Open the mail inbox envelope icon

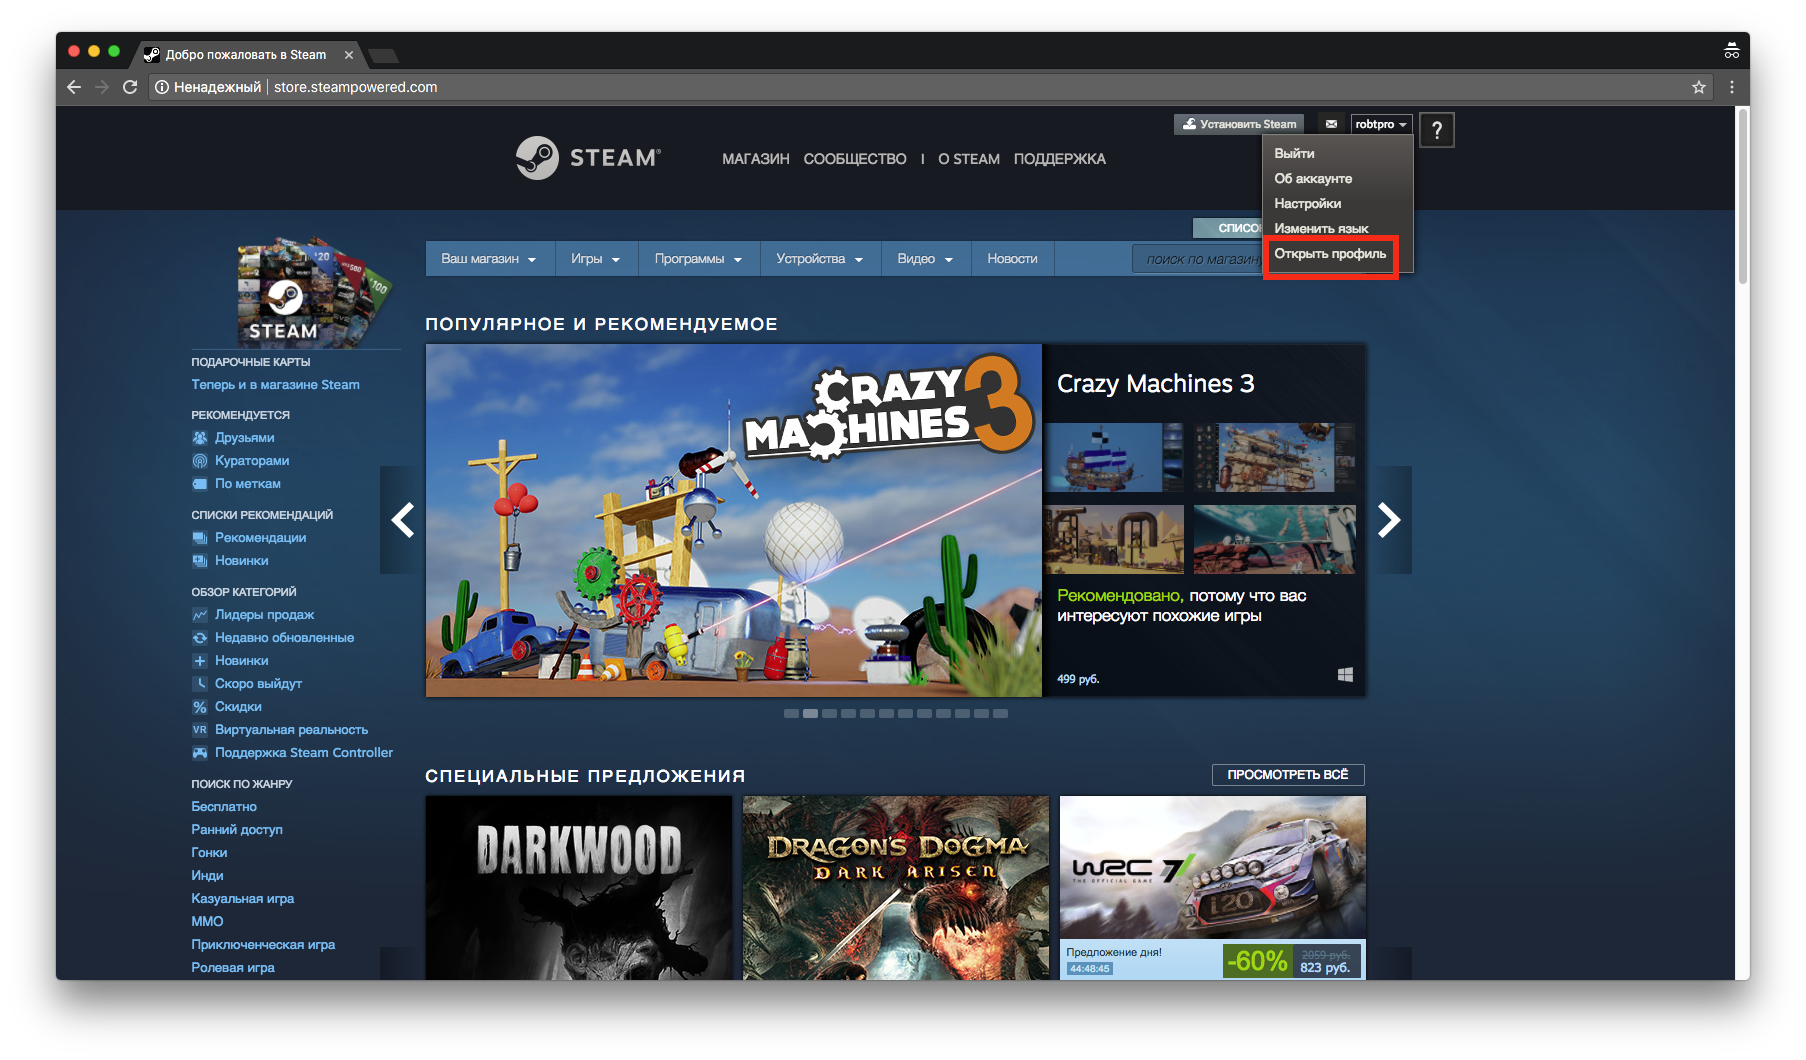click(x=1331, y=124)
